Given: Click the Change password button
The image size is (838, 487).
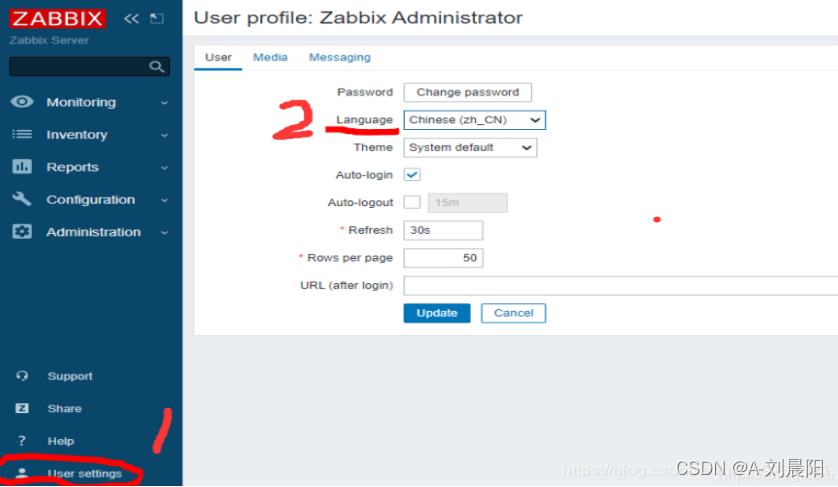Looking at the screenshot, I should [467, 92].
